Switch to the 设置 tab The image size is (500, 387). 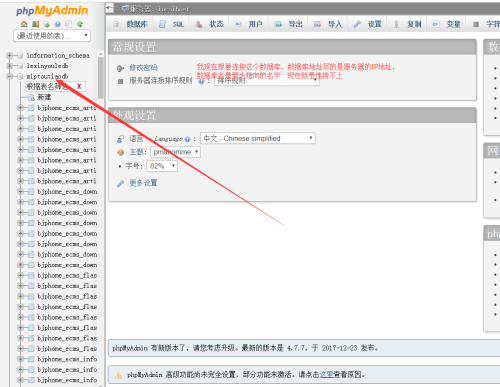coord(368,24)
